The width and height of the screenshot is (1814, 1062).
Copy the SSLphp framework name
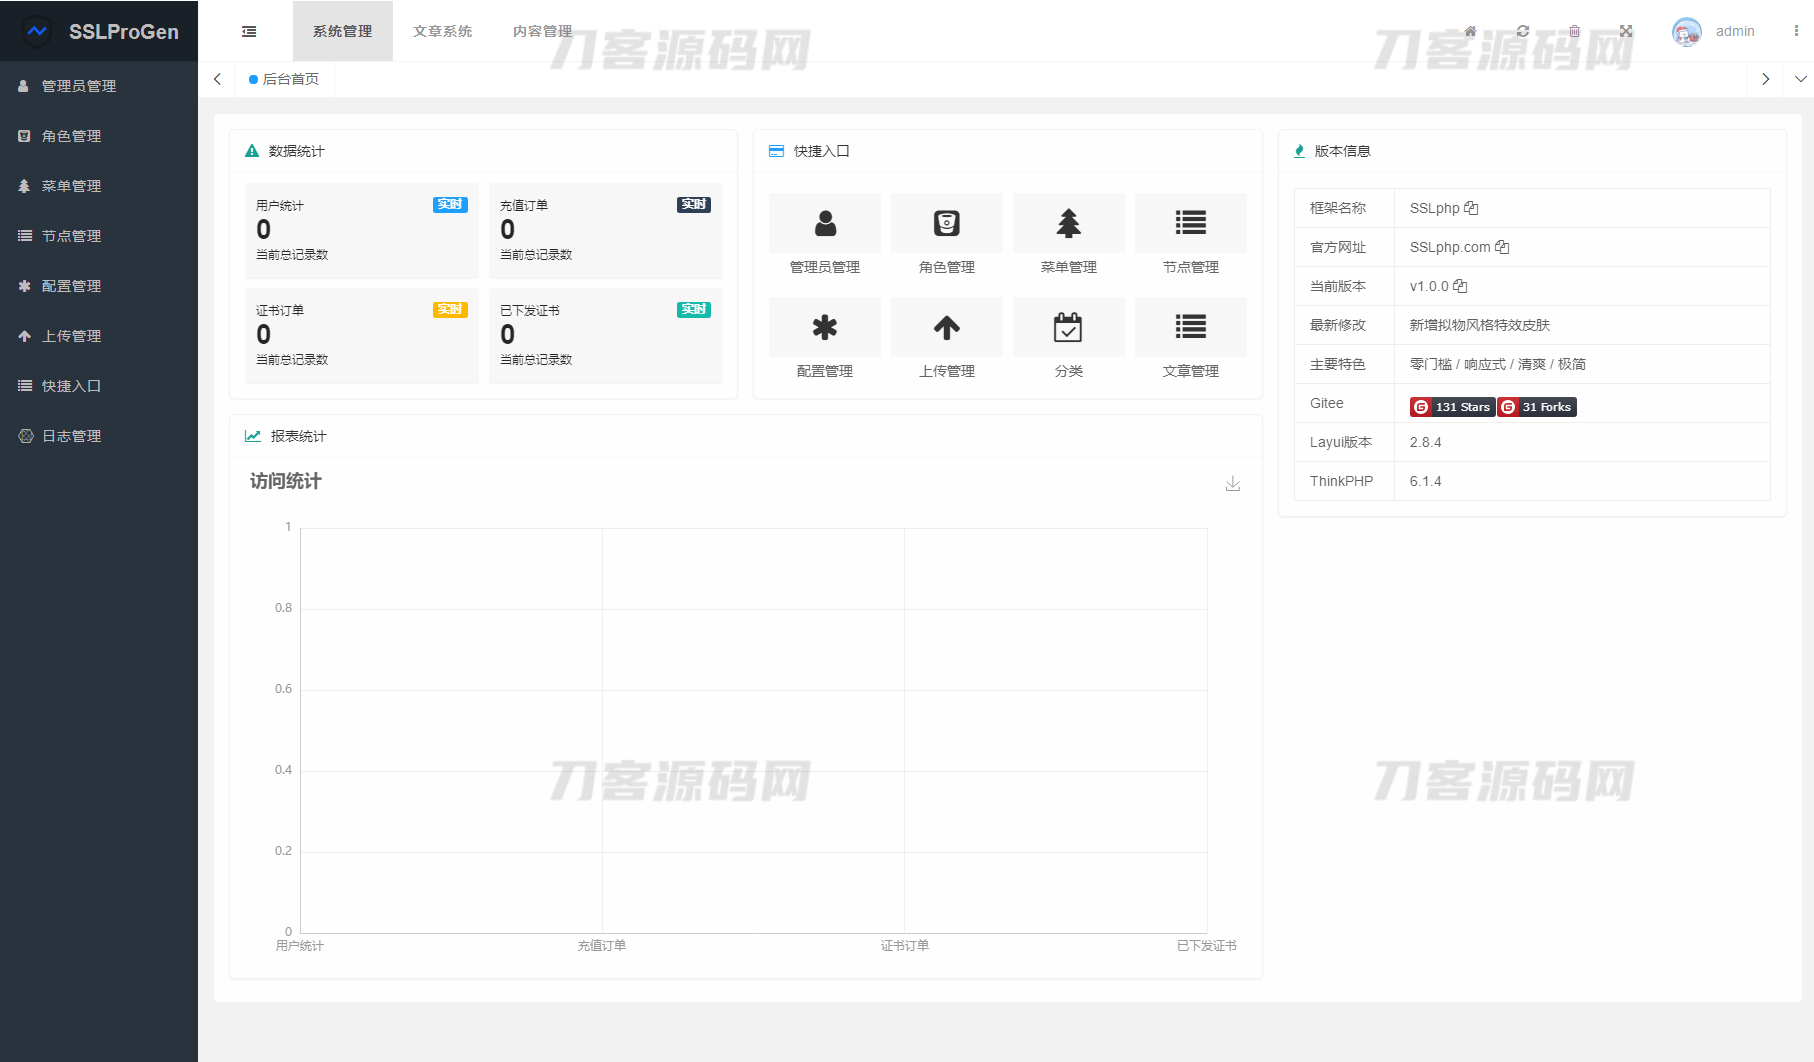pyautogui.click(x=1471, y=208)
